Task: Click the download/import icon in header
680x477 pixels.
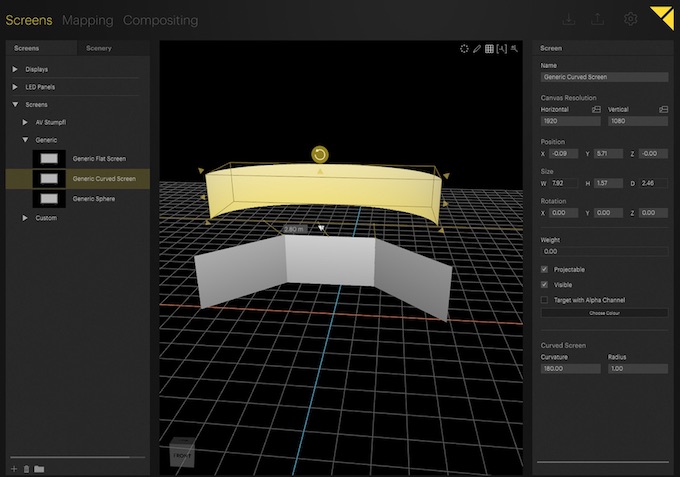Action: coord(569,19)
